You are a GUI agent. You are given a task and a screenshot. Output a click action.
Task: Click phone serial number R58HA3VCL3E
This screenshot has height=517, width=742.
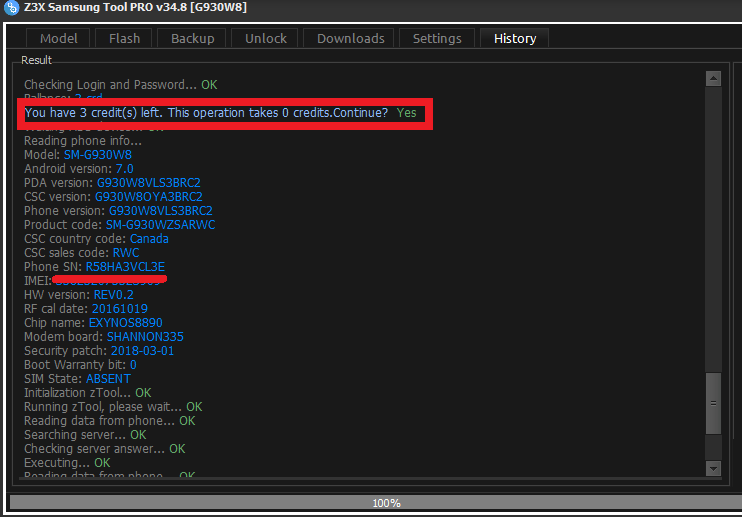(x=125, y=267)
